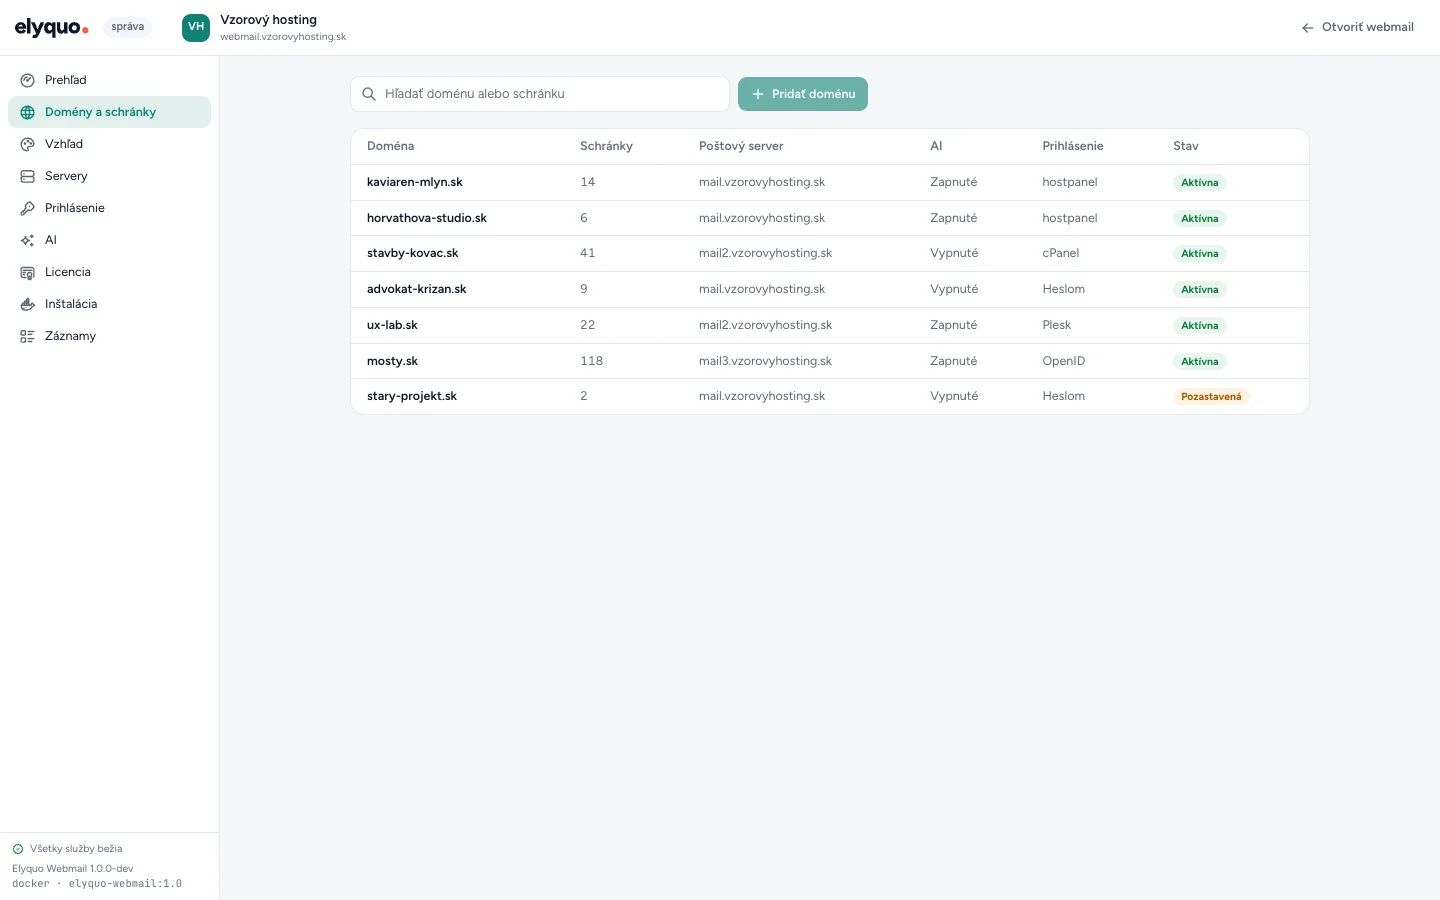Image resolution: width=1440 pixels, height=900 pixels.
Task: Select the horvathova-studio.sk domain name
Action: click(427, 218)
